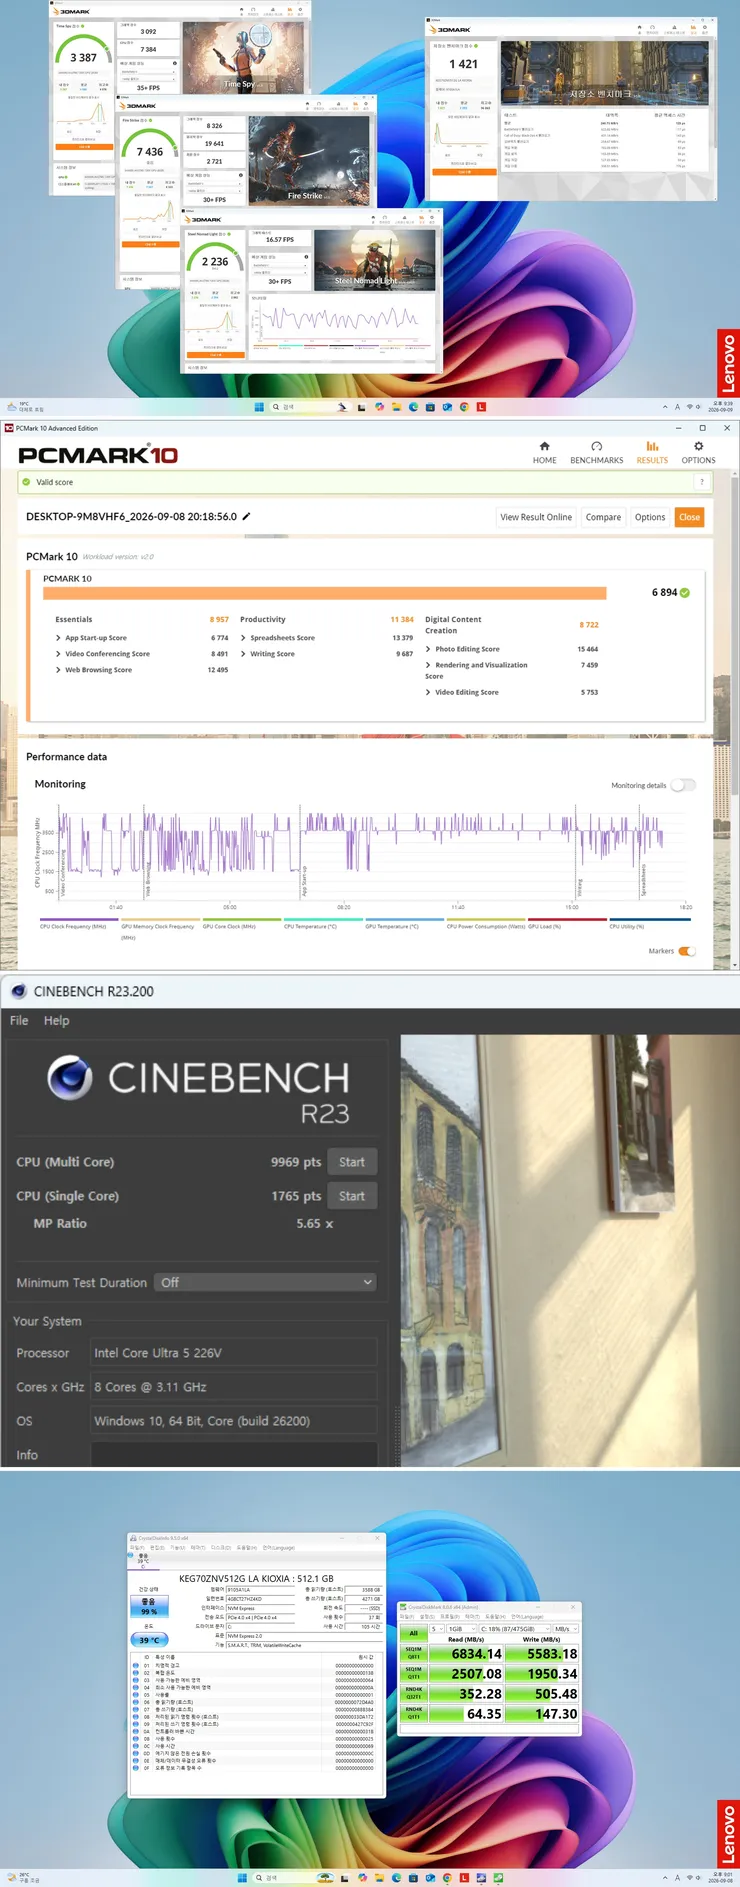The width and height of the screenshot is (740, 1887).
Task: Click the pencil icon to rename the result
Action: click(246, 517)
